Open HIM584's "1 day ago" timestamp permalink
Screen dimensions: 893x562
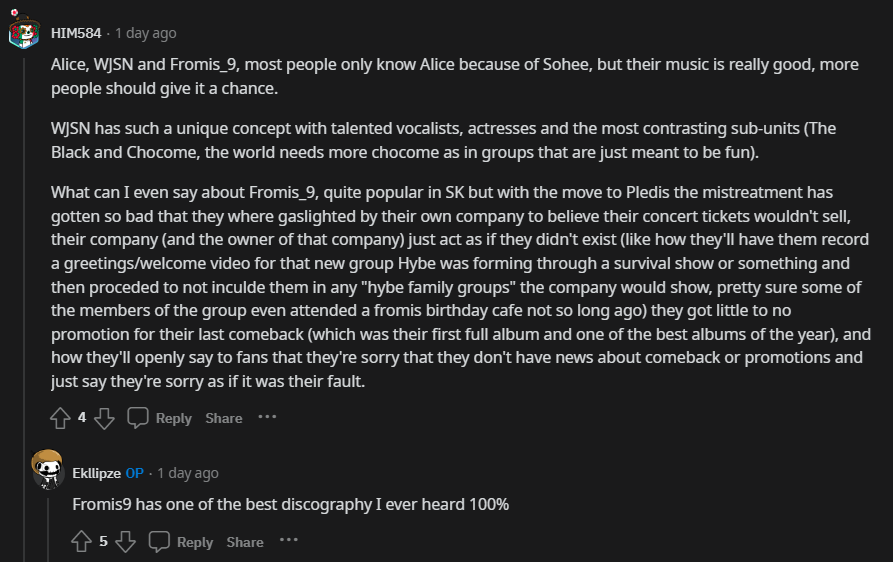click(x=146, y=33)
